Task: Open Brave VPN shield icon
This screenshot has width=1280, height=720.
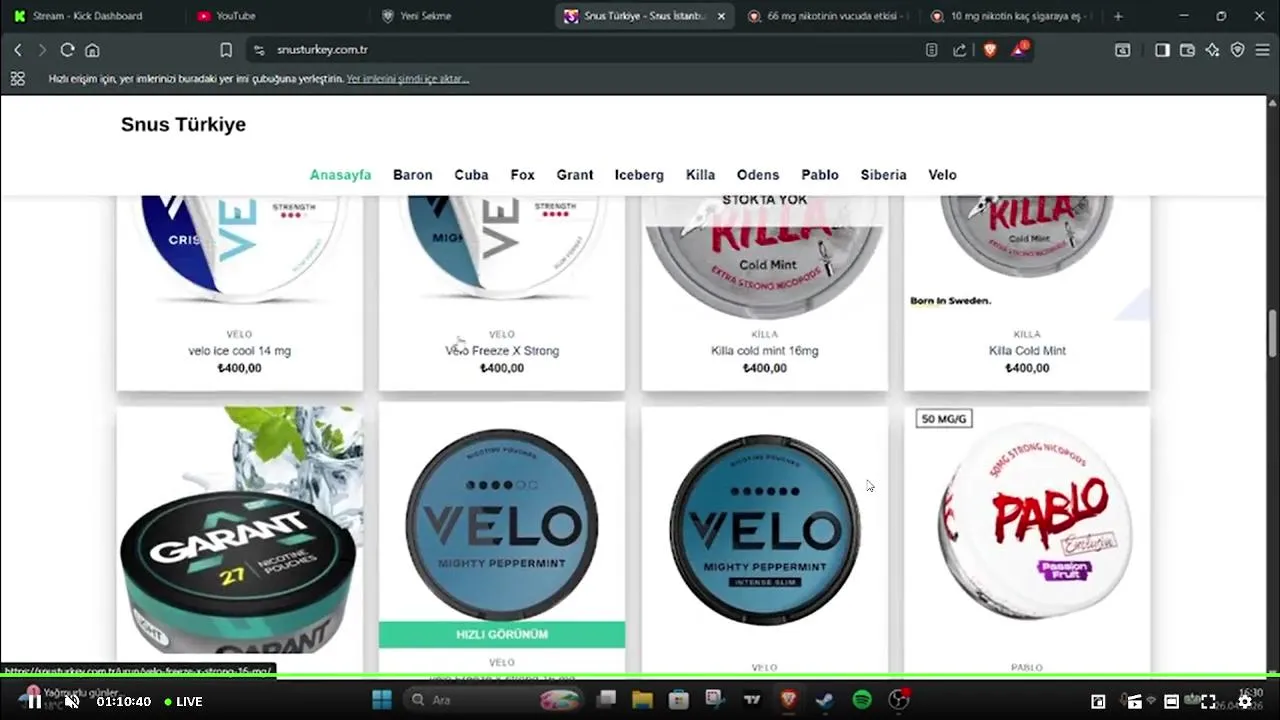Action: click(x=1237, y=50)
